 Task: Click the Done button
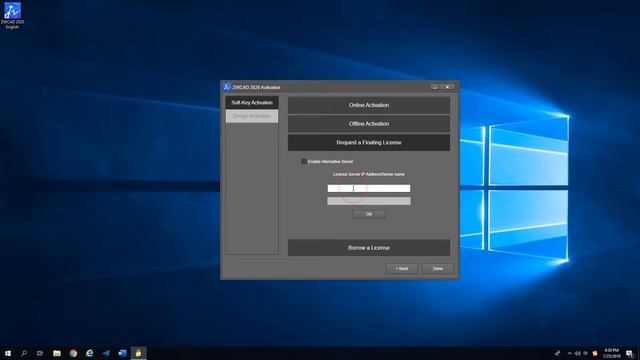438,269
